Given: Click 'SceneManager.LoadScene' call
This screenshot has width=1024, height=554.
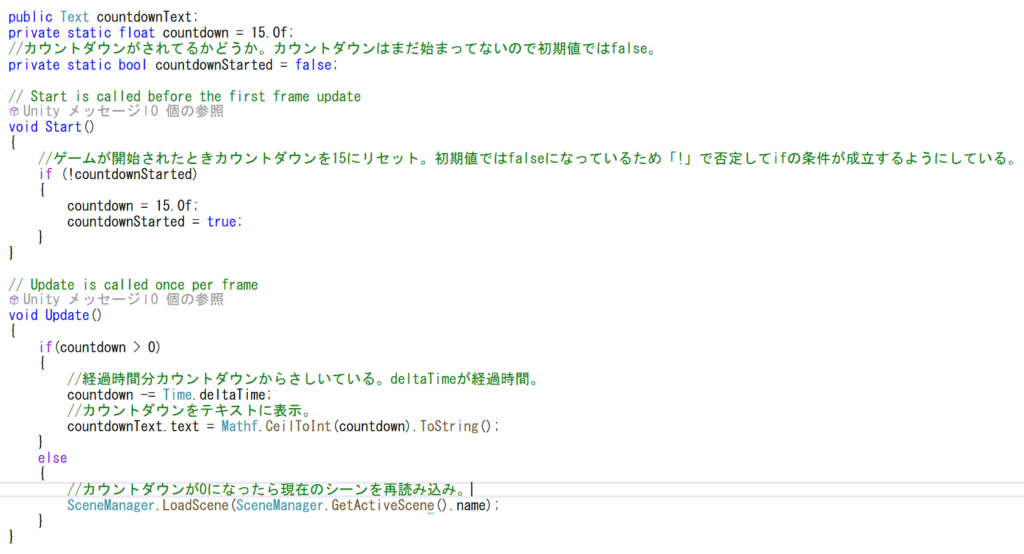Looking at the screenshot, I should 148,505.
